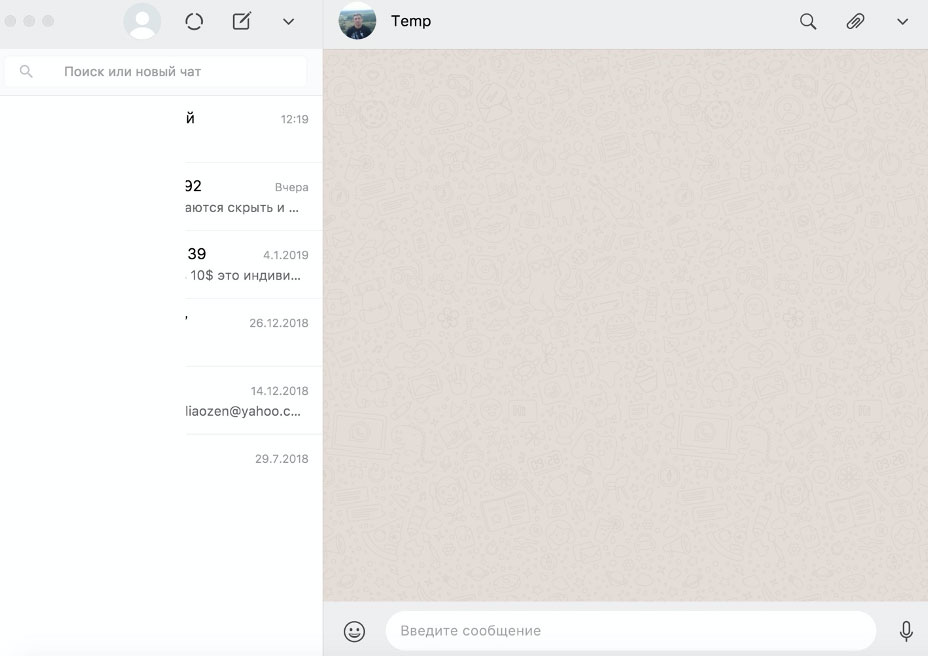This screenshot has width=928, height=656.
Task: Focus the "Поиск или новый чат" search field
Action: [170, 72]
